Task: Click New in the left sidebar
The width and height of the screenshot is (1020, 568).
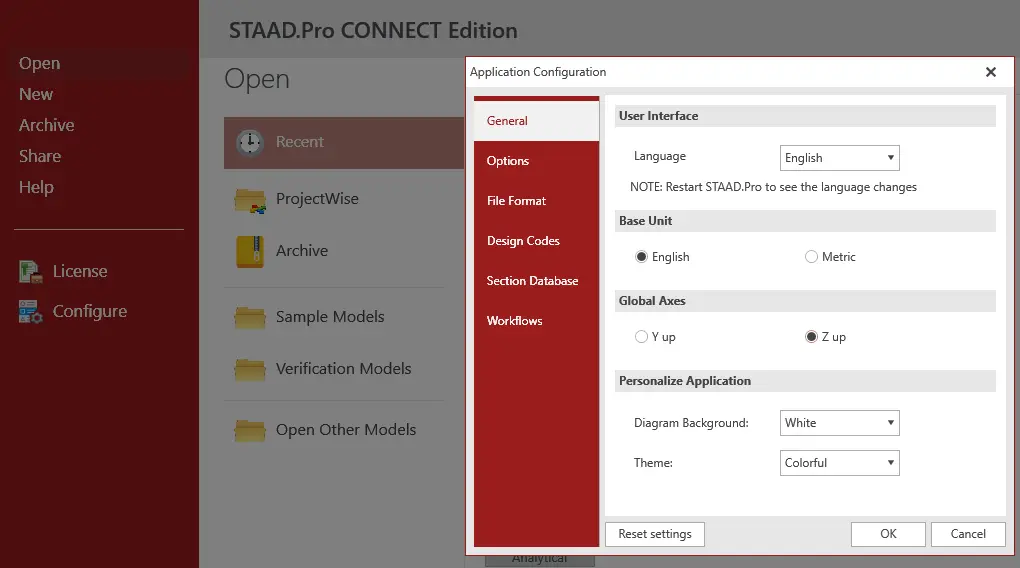Action: (36, 94)
